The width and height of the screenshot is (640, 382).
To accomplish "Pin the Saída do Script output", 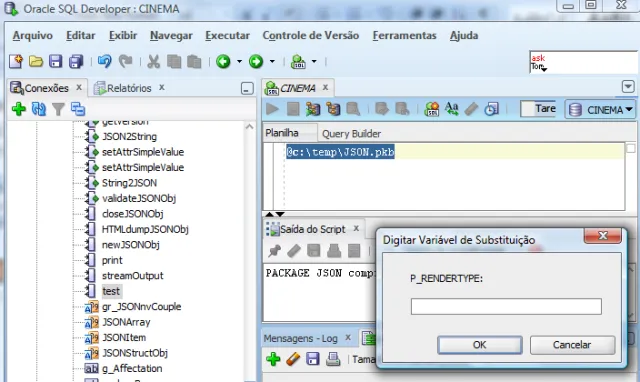I will click(x=274, y=251).
